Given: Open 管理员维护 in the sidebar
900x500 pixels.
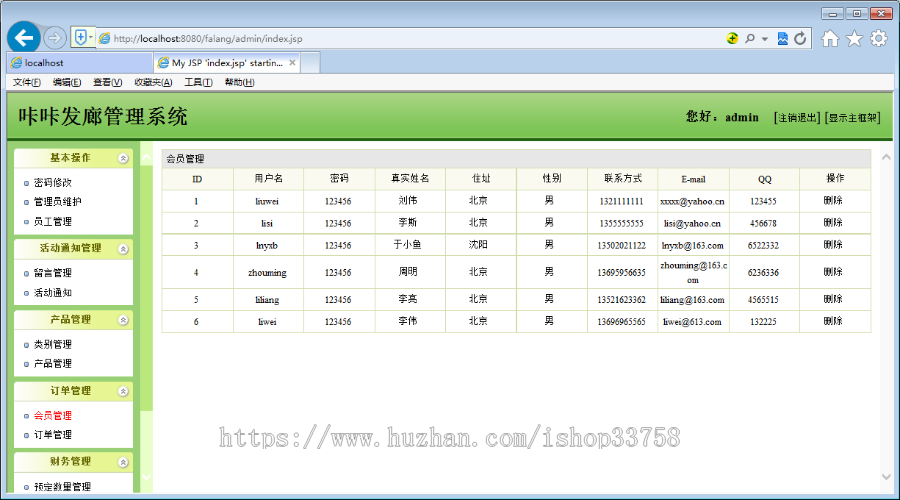Looking at the screenshot, I should point(57,201).
